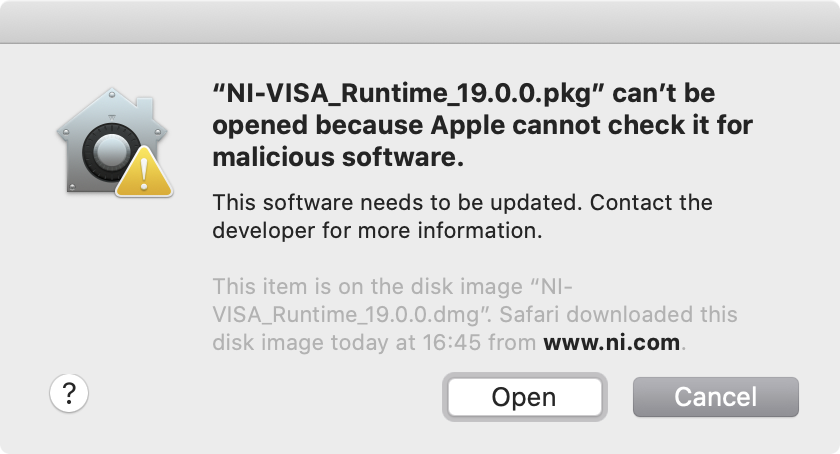Click the "Safari downloaded this" text

618,314
